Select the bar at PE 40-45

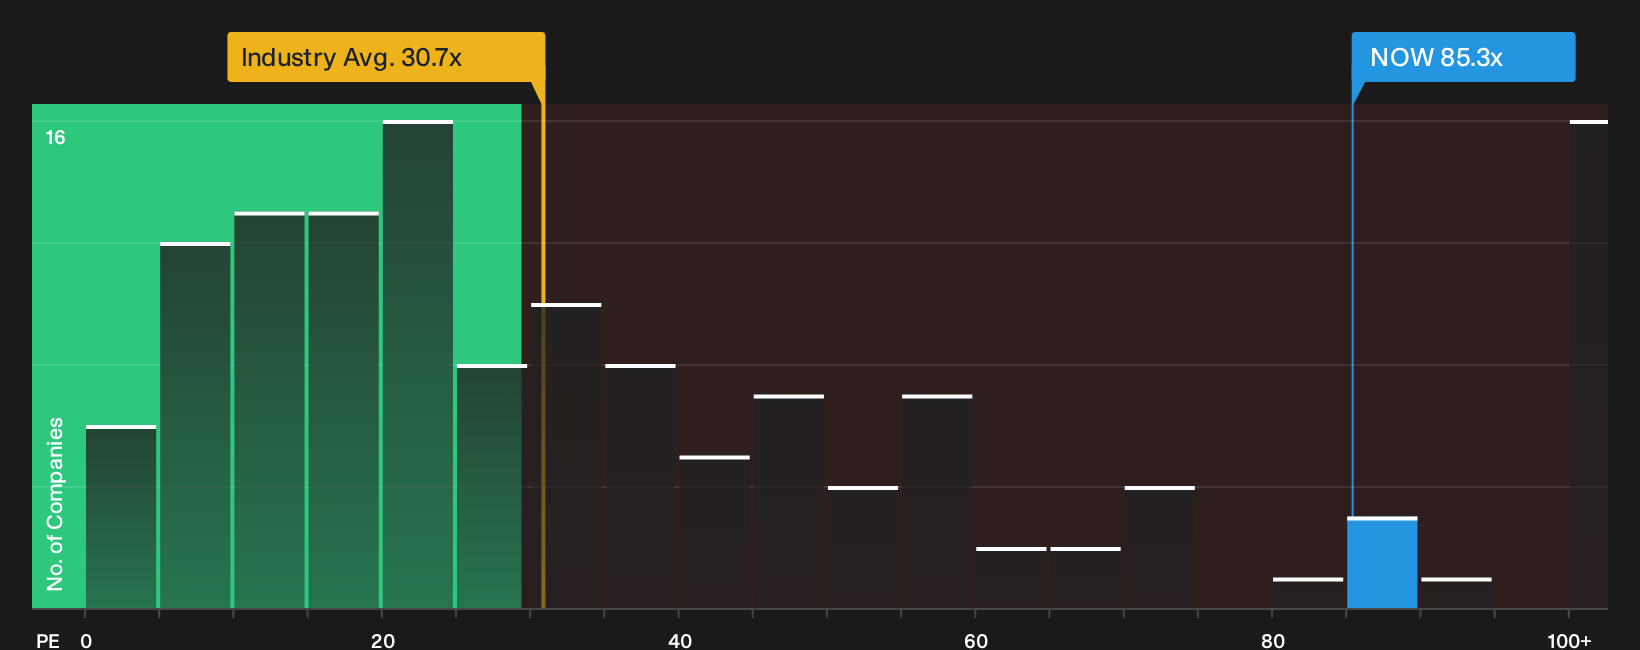coord(715,532)
